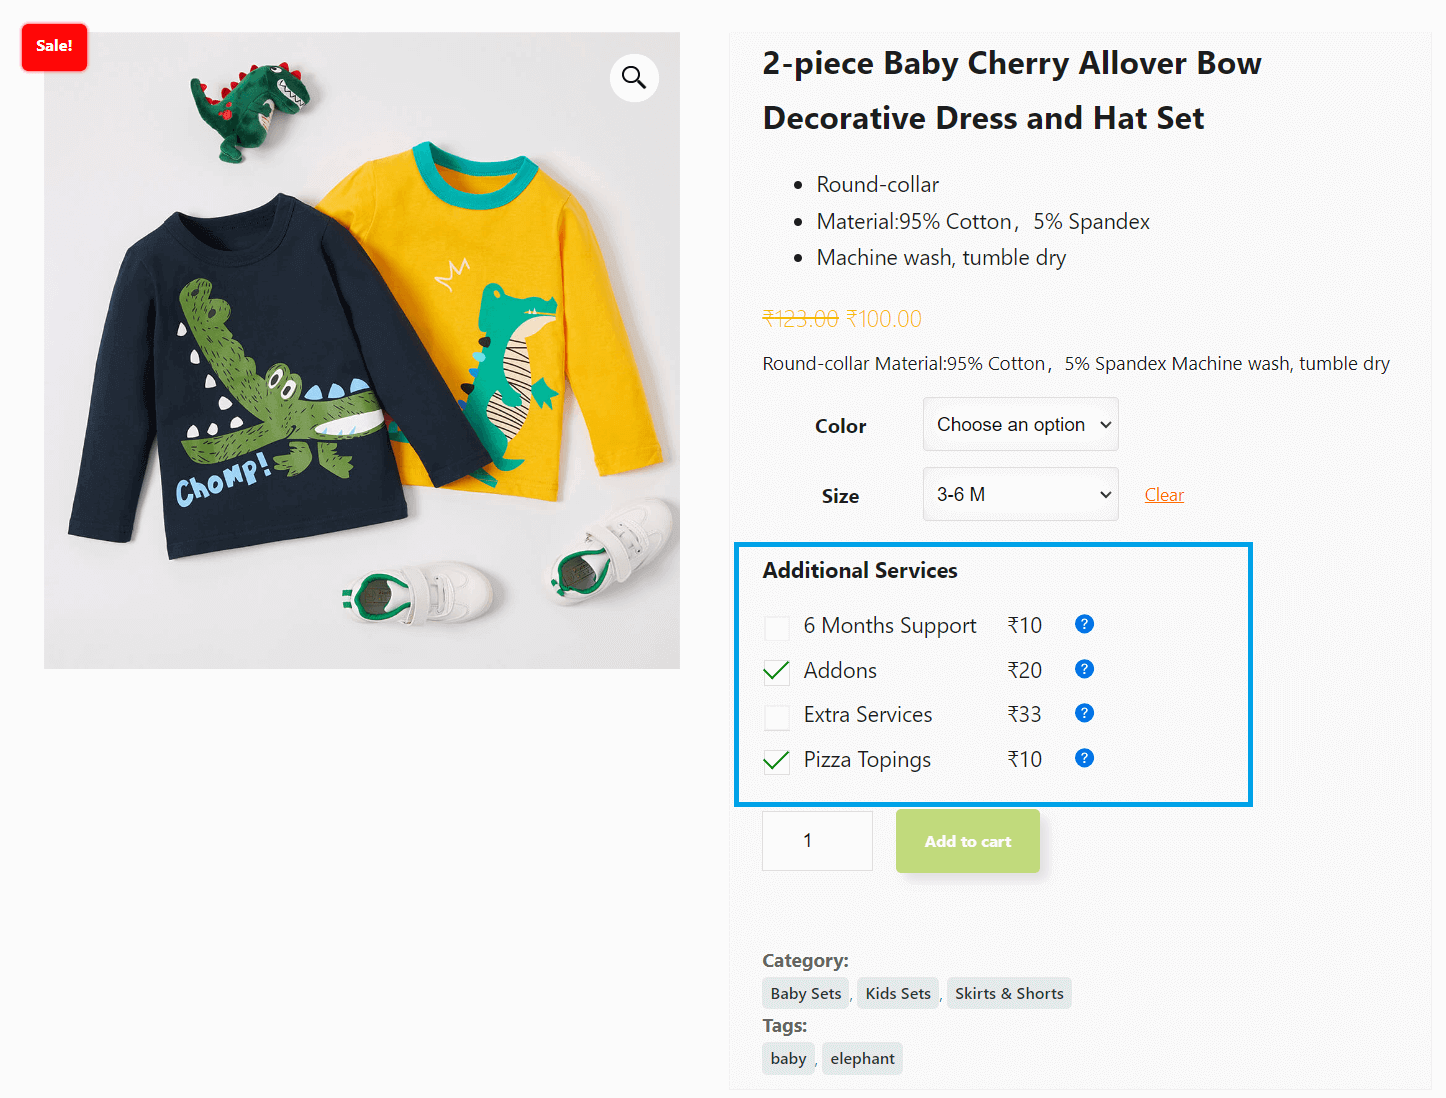The width and height of the screenshot is (1446, 1098).
Task: Click the Clear link beside Size
Action: click(1164, 495)
